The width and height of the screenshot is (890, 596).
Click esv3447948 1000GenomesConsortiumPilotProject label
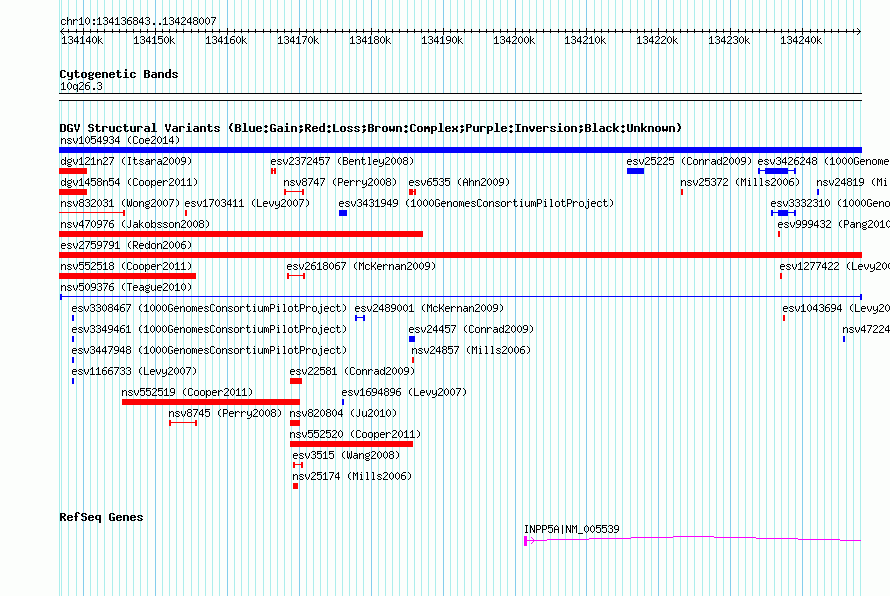[x=209, y=350]
